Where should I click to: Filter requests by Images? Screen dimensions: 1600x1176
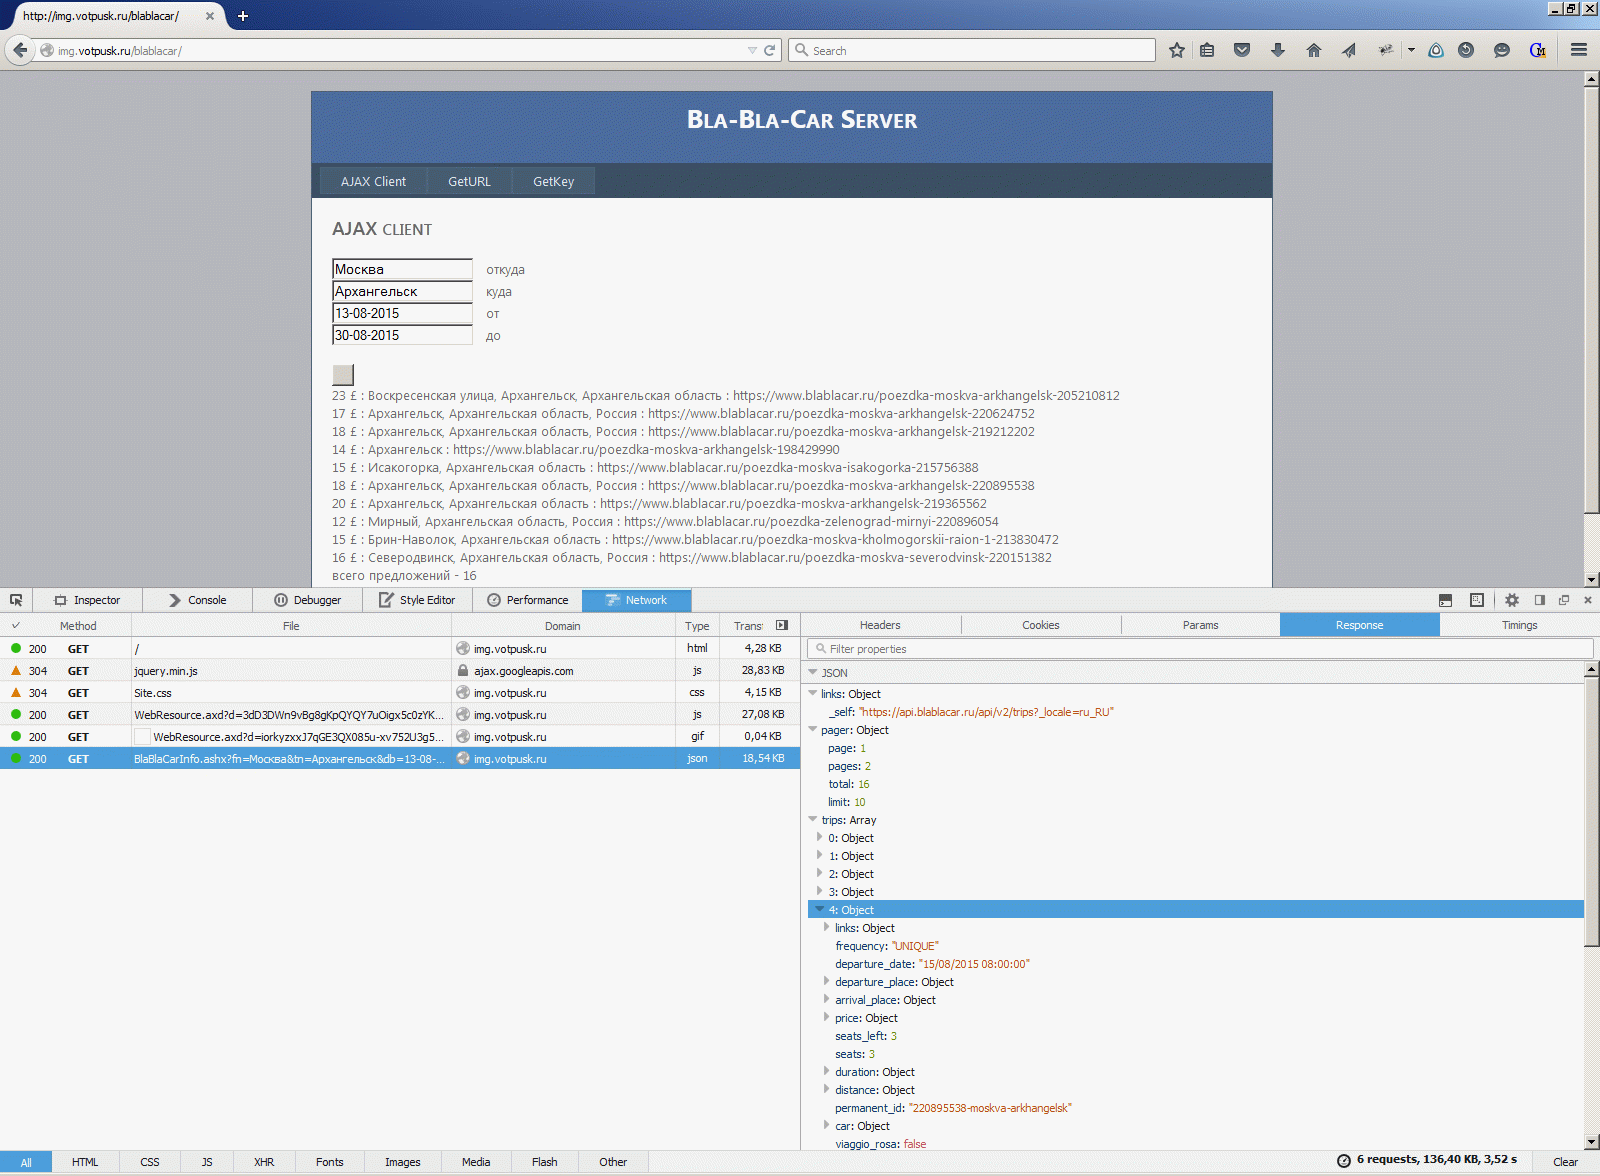403,1162
